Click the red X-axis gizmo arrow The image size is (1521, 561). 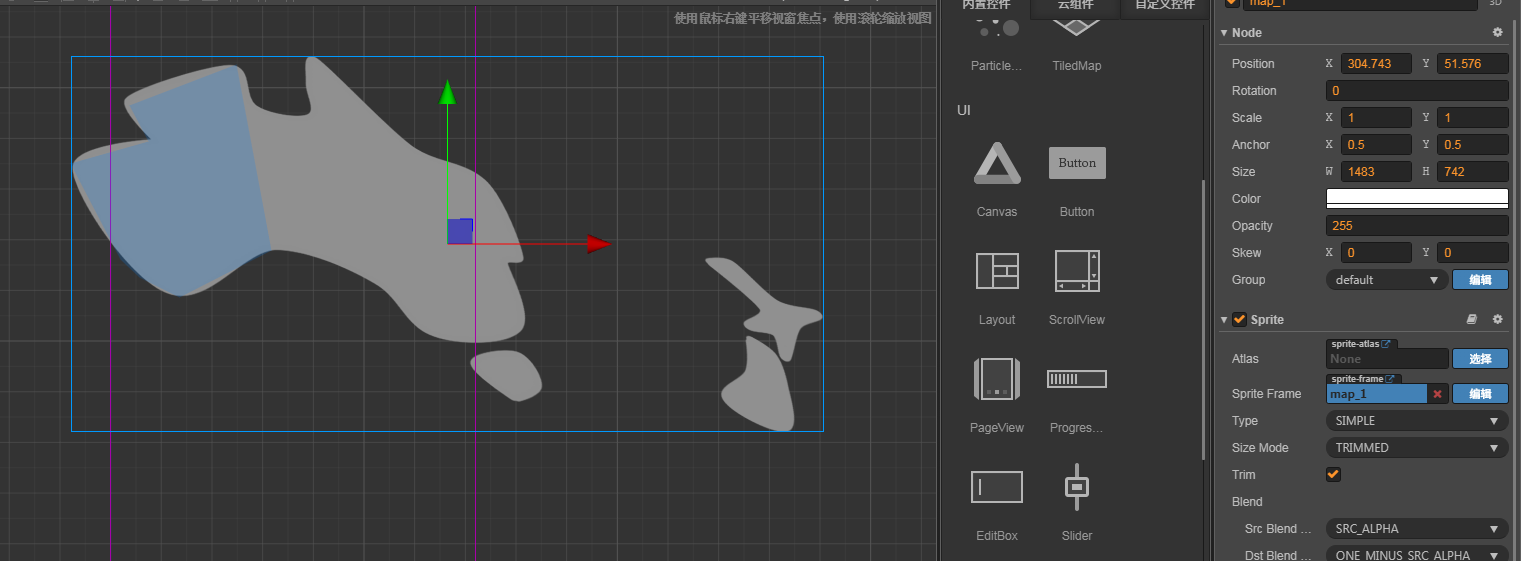tap(599, 244)
